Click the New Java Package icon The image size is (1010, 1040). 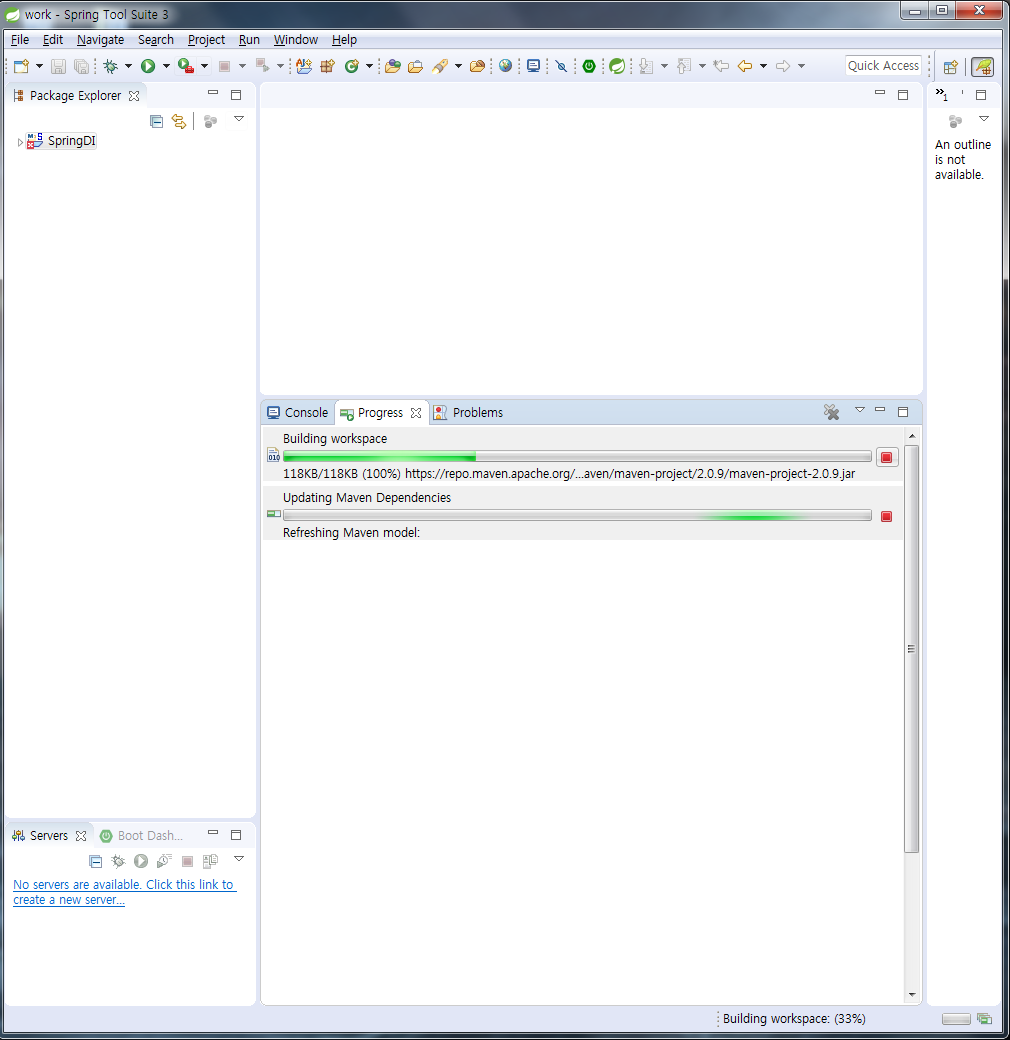[x=328, y=66]
